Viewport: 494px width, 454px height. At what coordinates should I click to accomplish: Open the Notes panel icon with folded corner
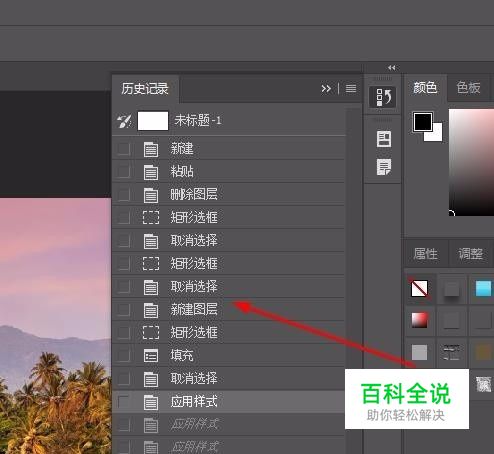coord(384,167)
